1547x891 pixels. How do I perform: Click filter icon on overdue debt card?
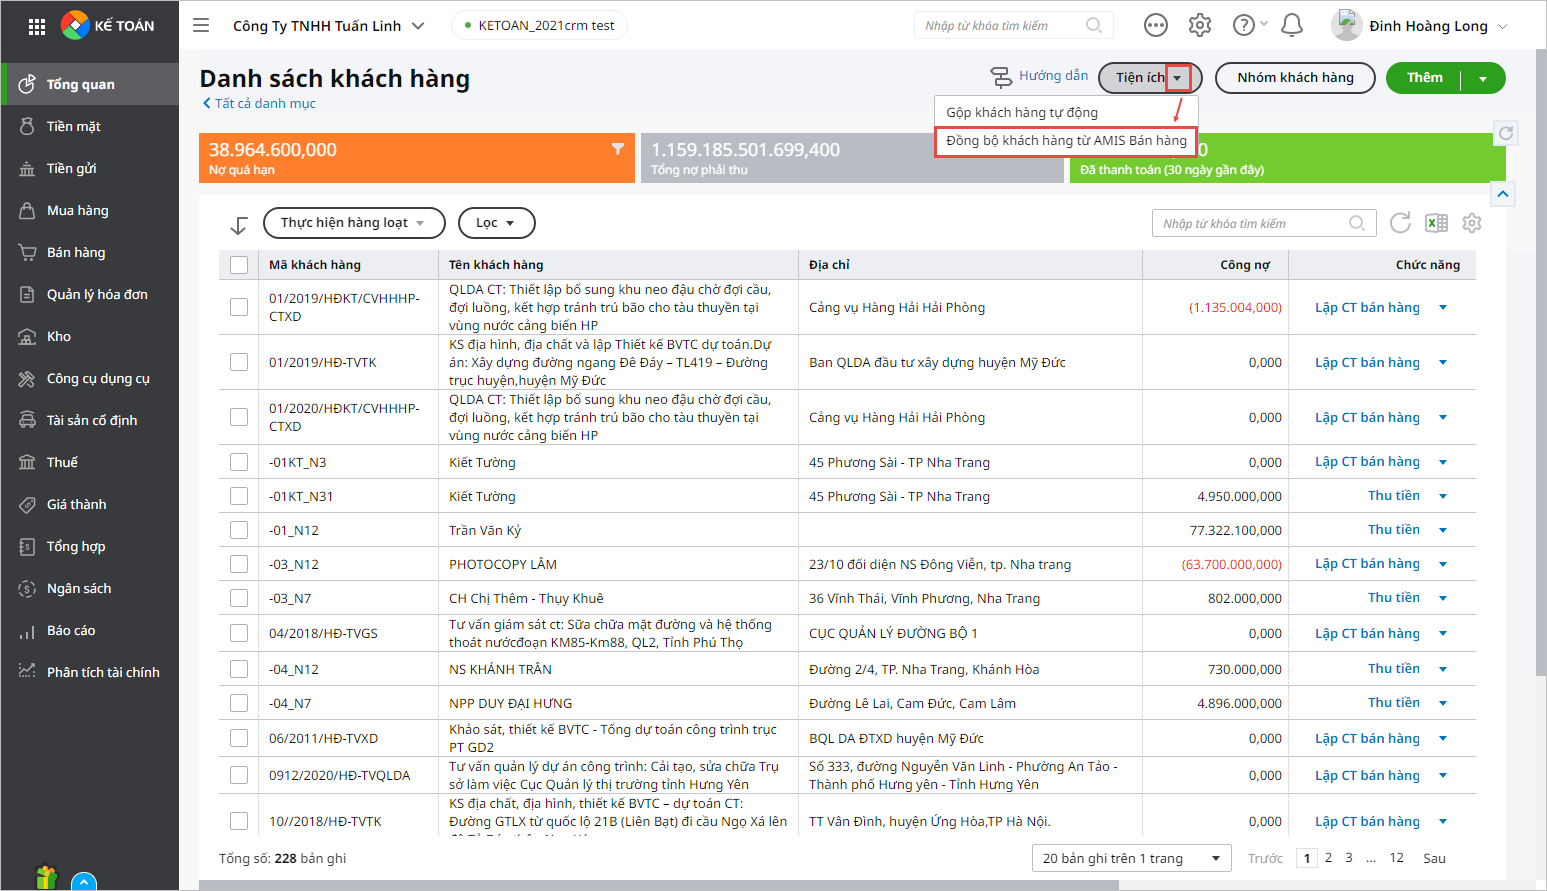point(618,149)
